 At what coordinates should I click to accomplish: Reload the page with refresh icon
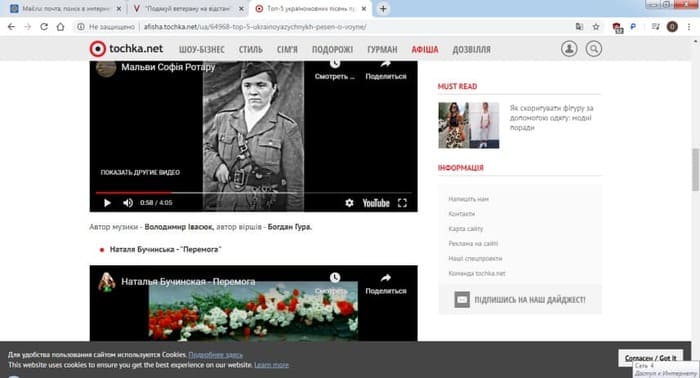(x=44, y=27)
